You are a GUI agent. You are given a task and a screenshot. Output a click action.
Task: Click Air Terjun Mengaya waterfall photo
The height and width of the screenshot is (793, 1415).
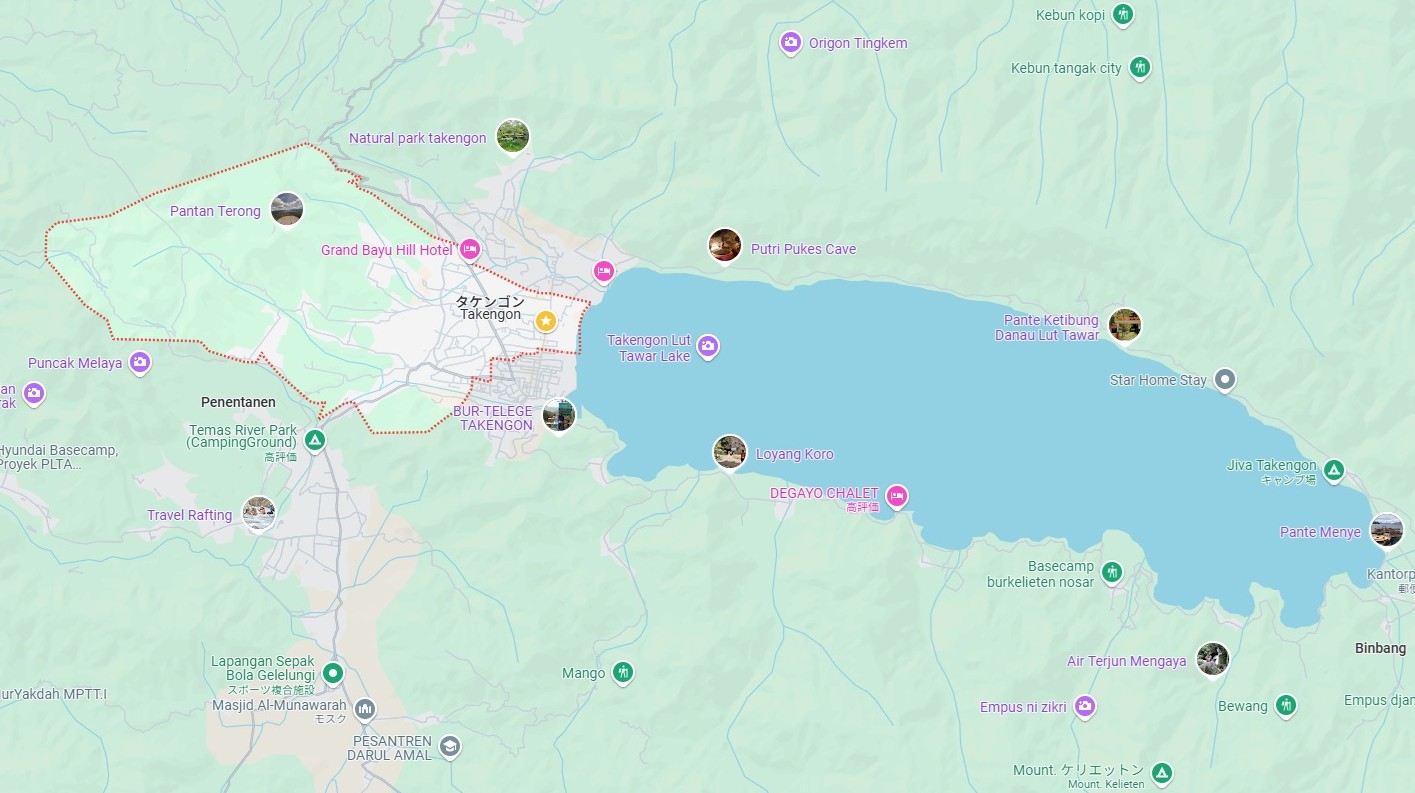tap(1212, 659)
